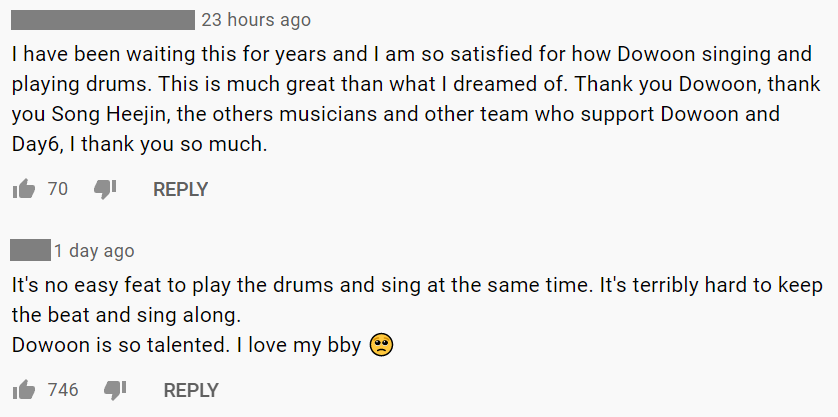This screenshot has height=417, width=838.
Task: Open first commenter's redacted username
Action: (x=103, y=20)
